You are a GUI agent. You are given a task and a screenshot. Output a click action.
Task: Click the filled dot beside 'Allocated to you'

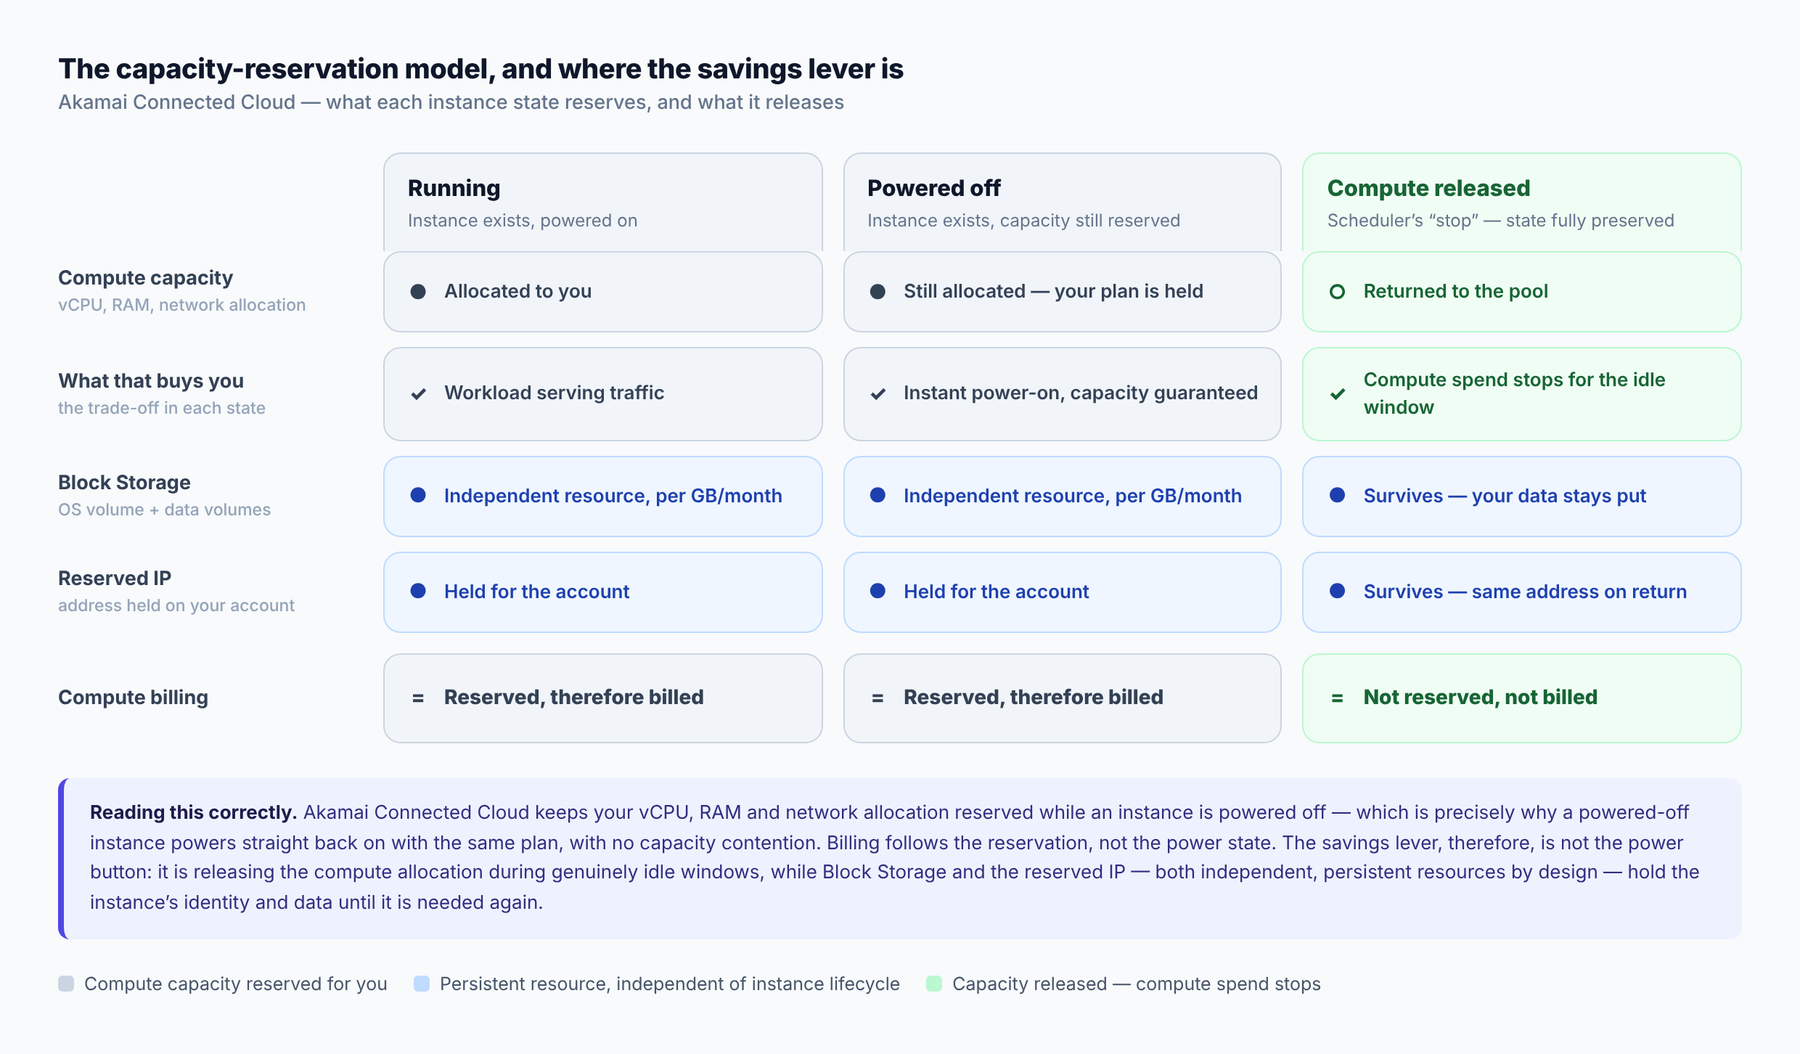click(x=418, y=292)
